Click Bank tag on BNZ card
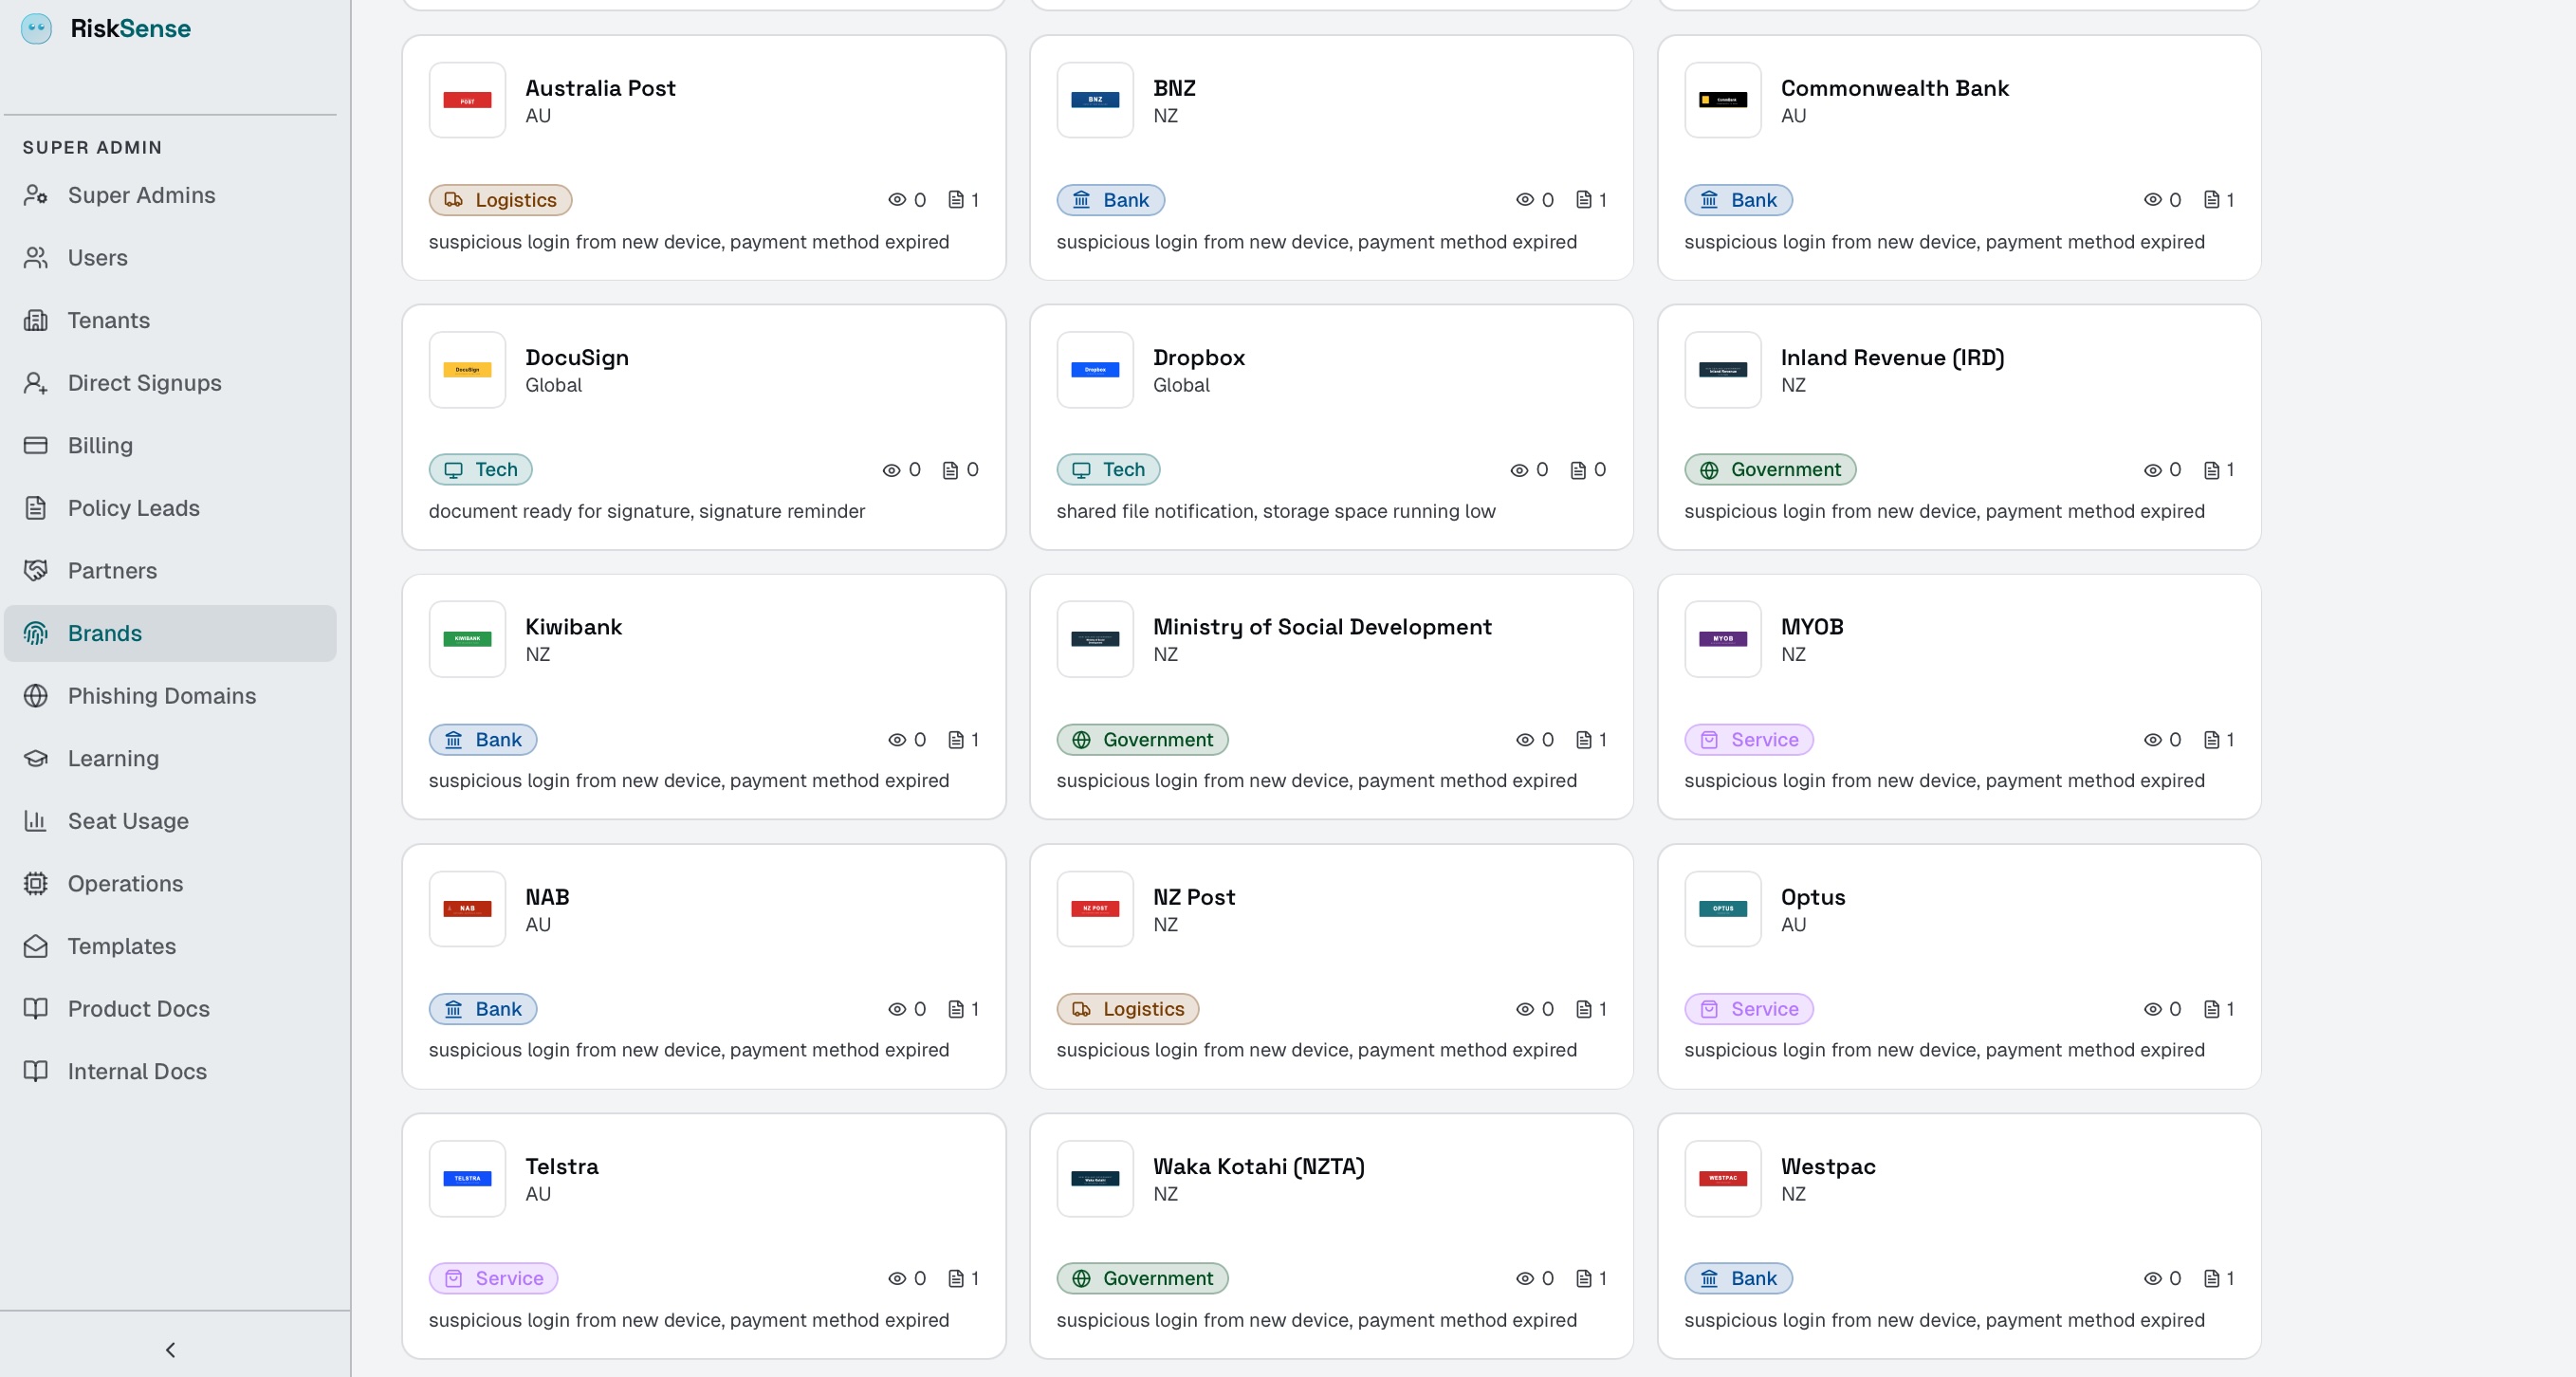 (x=1110, y=200)
